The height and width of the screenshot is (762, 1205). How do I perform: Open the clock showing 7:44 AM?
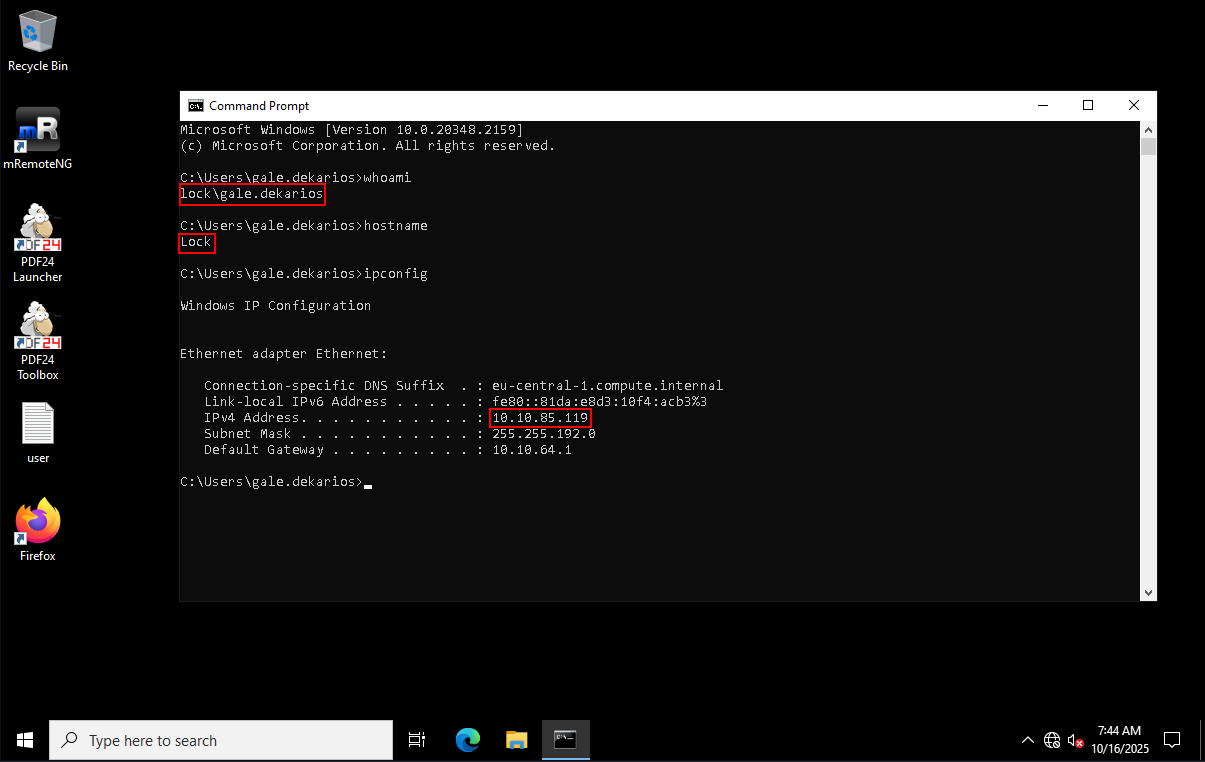[1119, 740]
